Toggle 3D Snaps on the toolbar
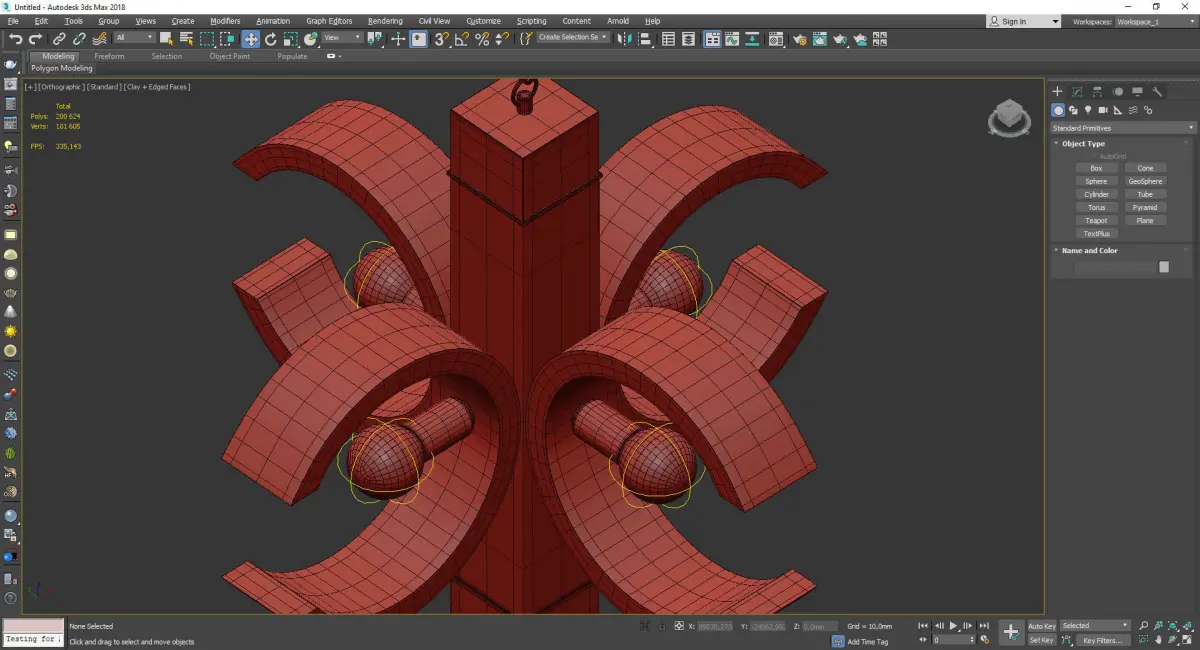 tap(441, 39)
